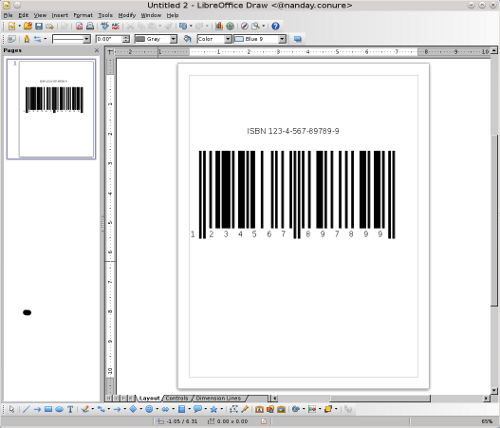Screen dimensions: 500x428
Task: Select the Flowchart shapes tool
Action: (x=182, y=409)
